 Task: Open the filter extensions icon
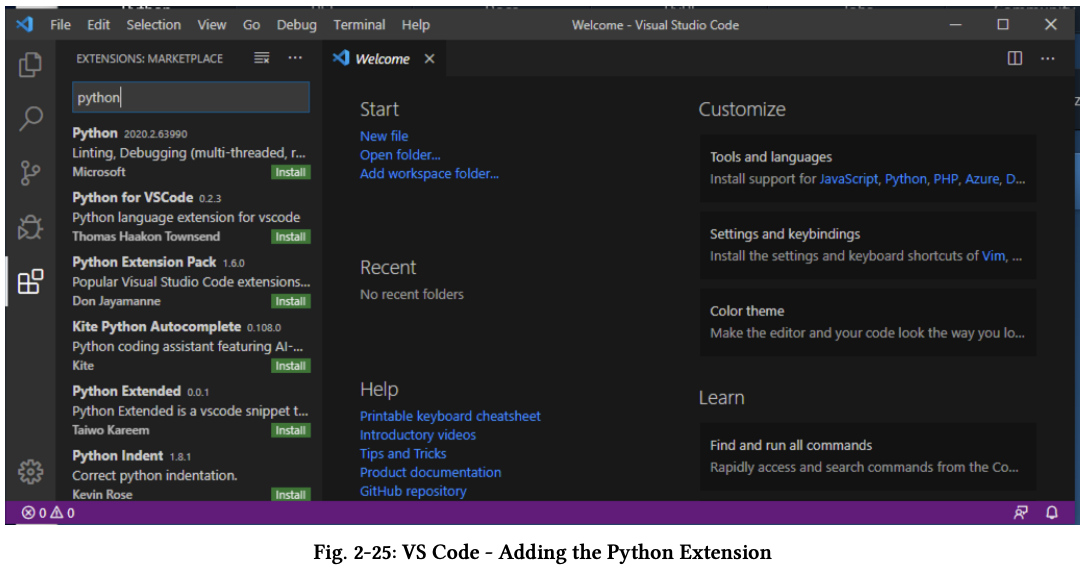[x=260, y=58]
